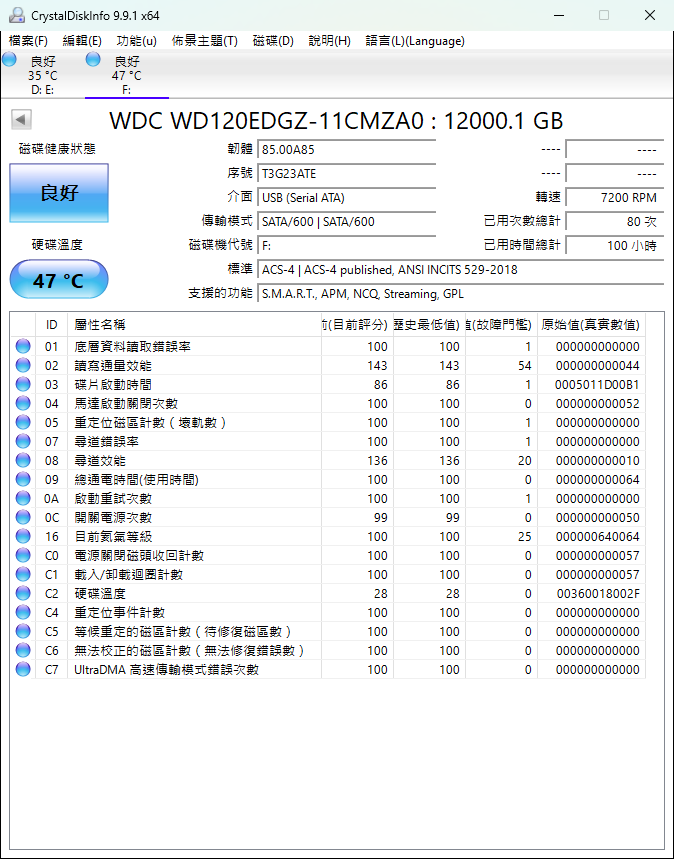Image resolution: width=674 pixels, height=859 pixels.
Task: Select the 讀寫通量效能 row
Action: click(x=328, y=365)
